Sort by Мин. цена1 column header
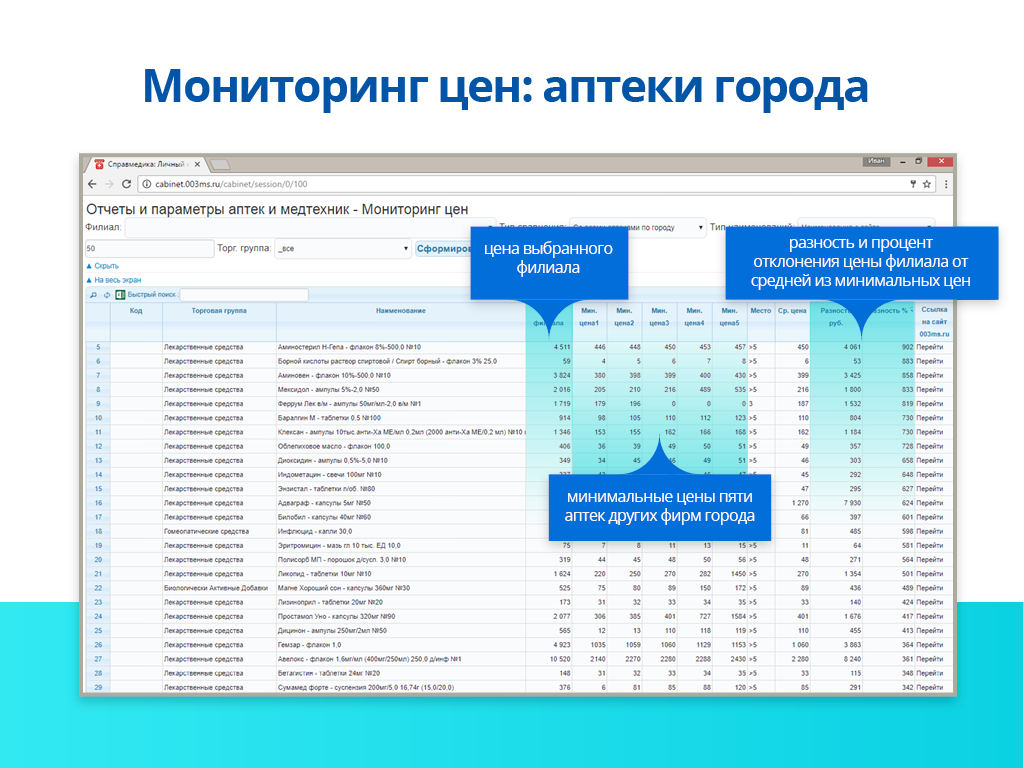This screenshot has width=1024, height=768. [x=589, y=317]
